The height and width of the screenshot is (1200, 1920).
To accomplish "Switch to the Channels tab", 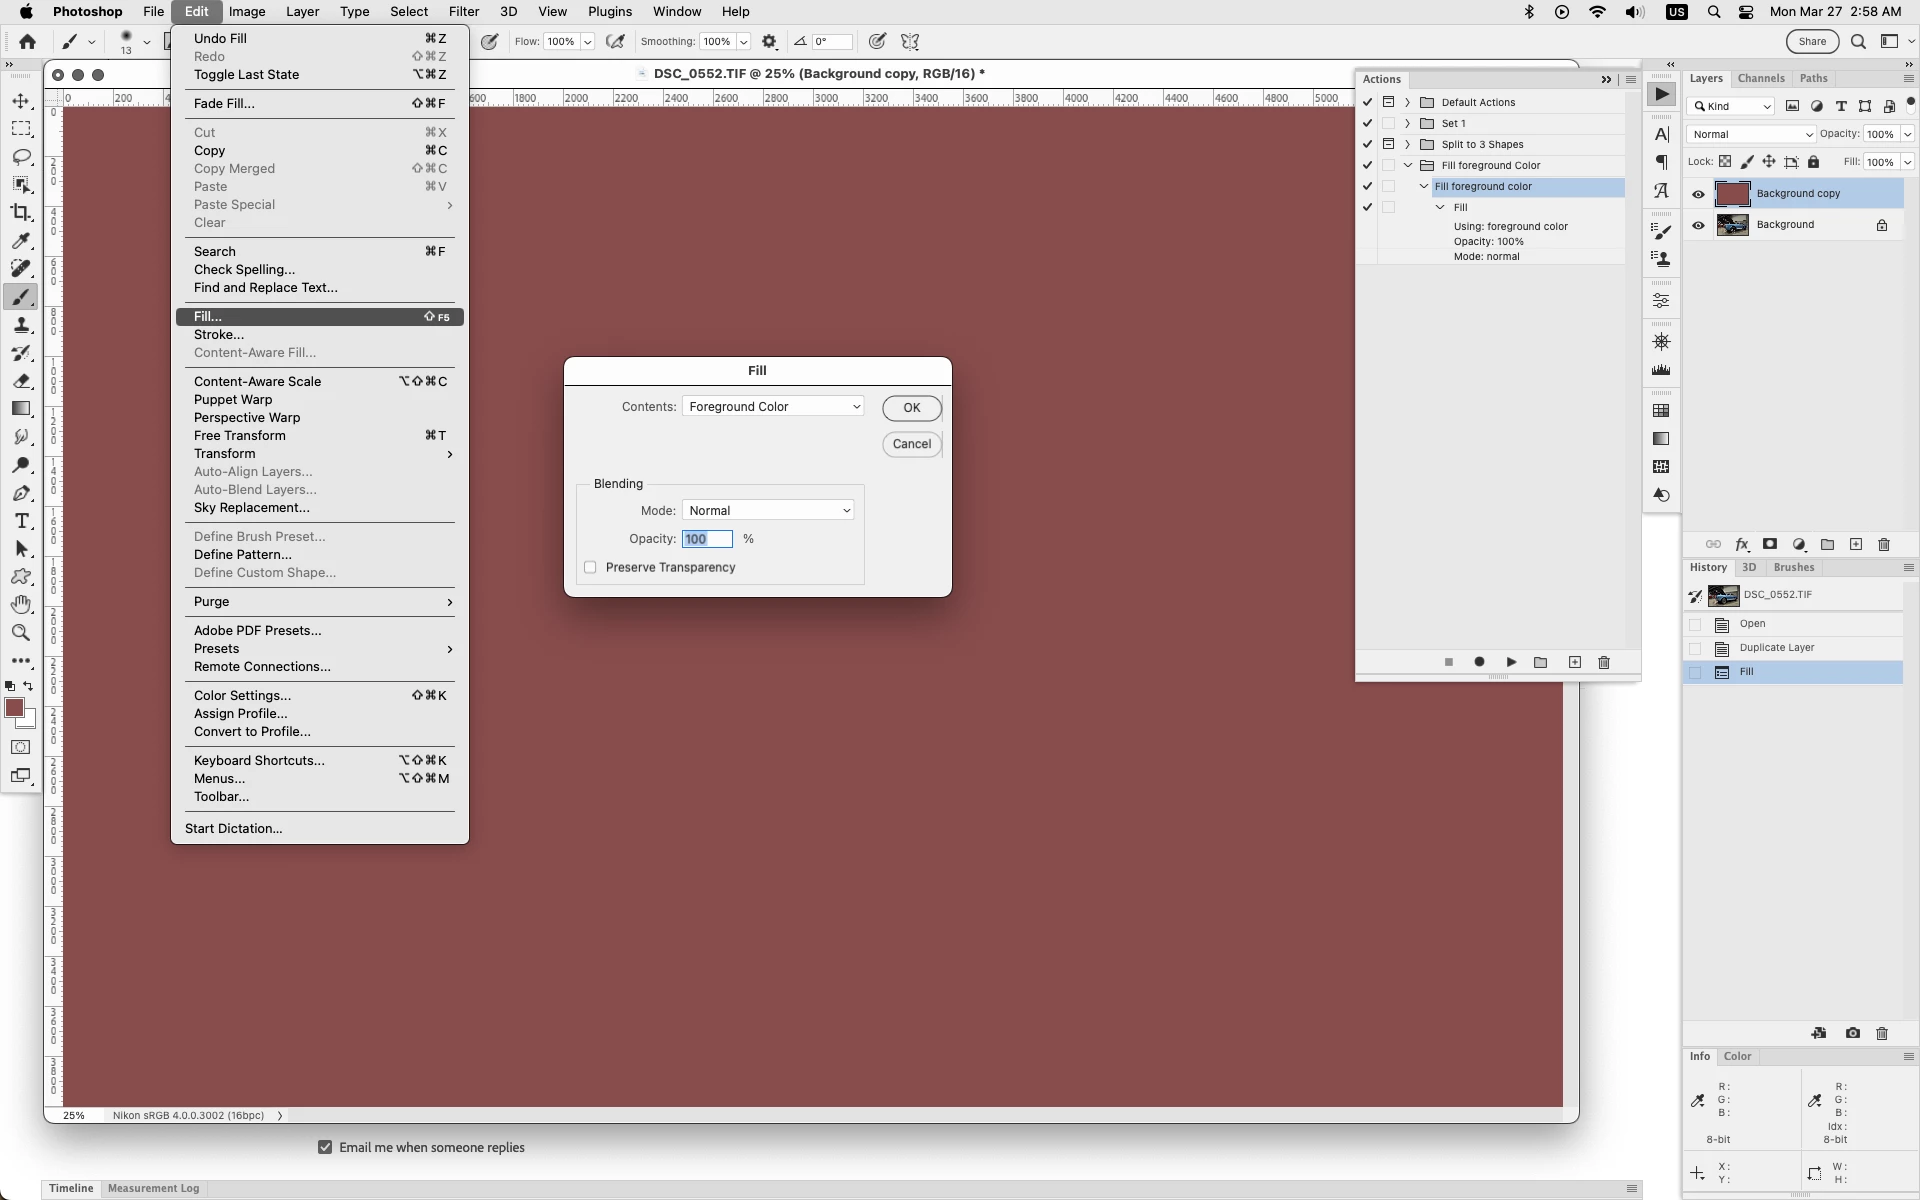I will click(x=1760, y=78).
